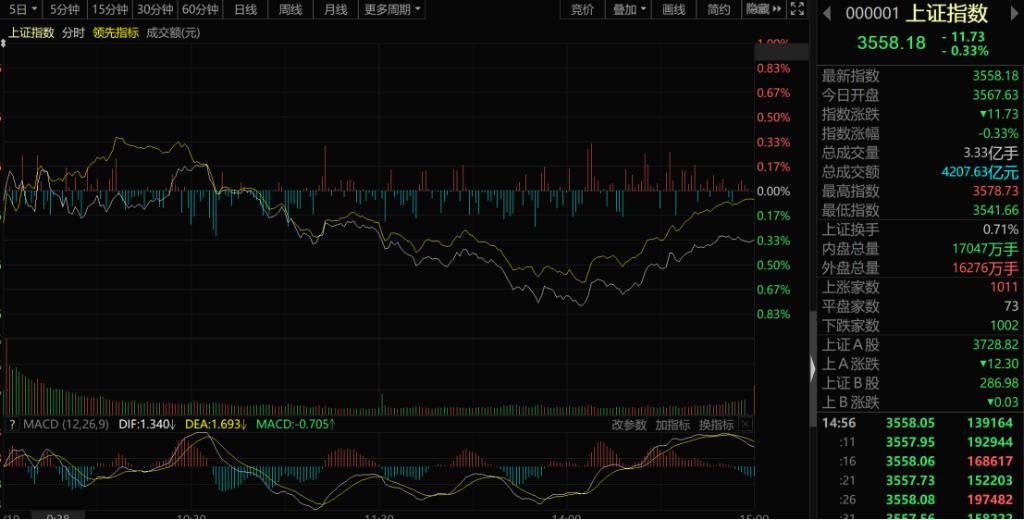Image resolution: width=1024 pixels, height=520 pixels.
Task: Open the 叠加 overlay dropdown
Action: [628, 10]
